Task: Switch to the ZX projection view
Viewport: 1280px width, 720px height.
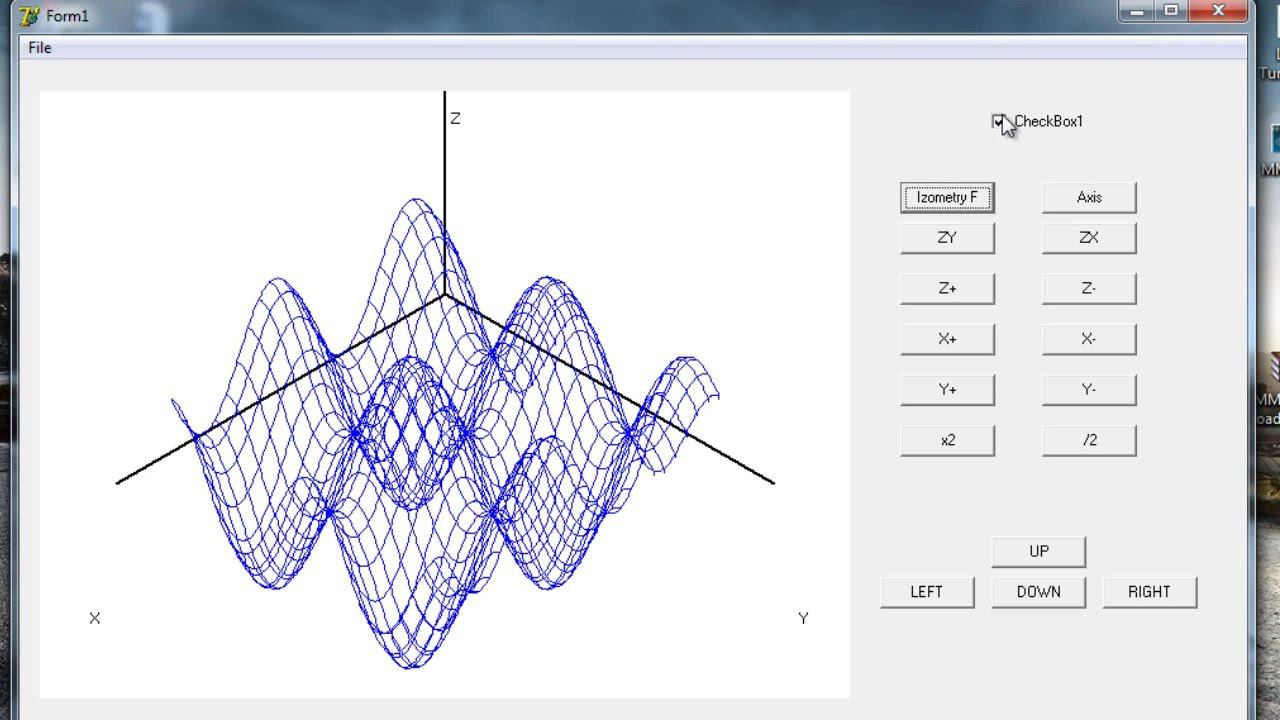Action: click(x=1089, y=238)
